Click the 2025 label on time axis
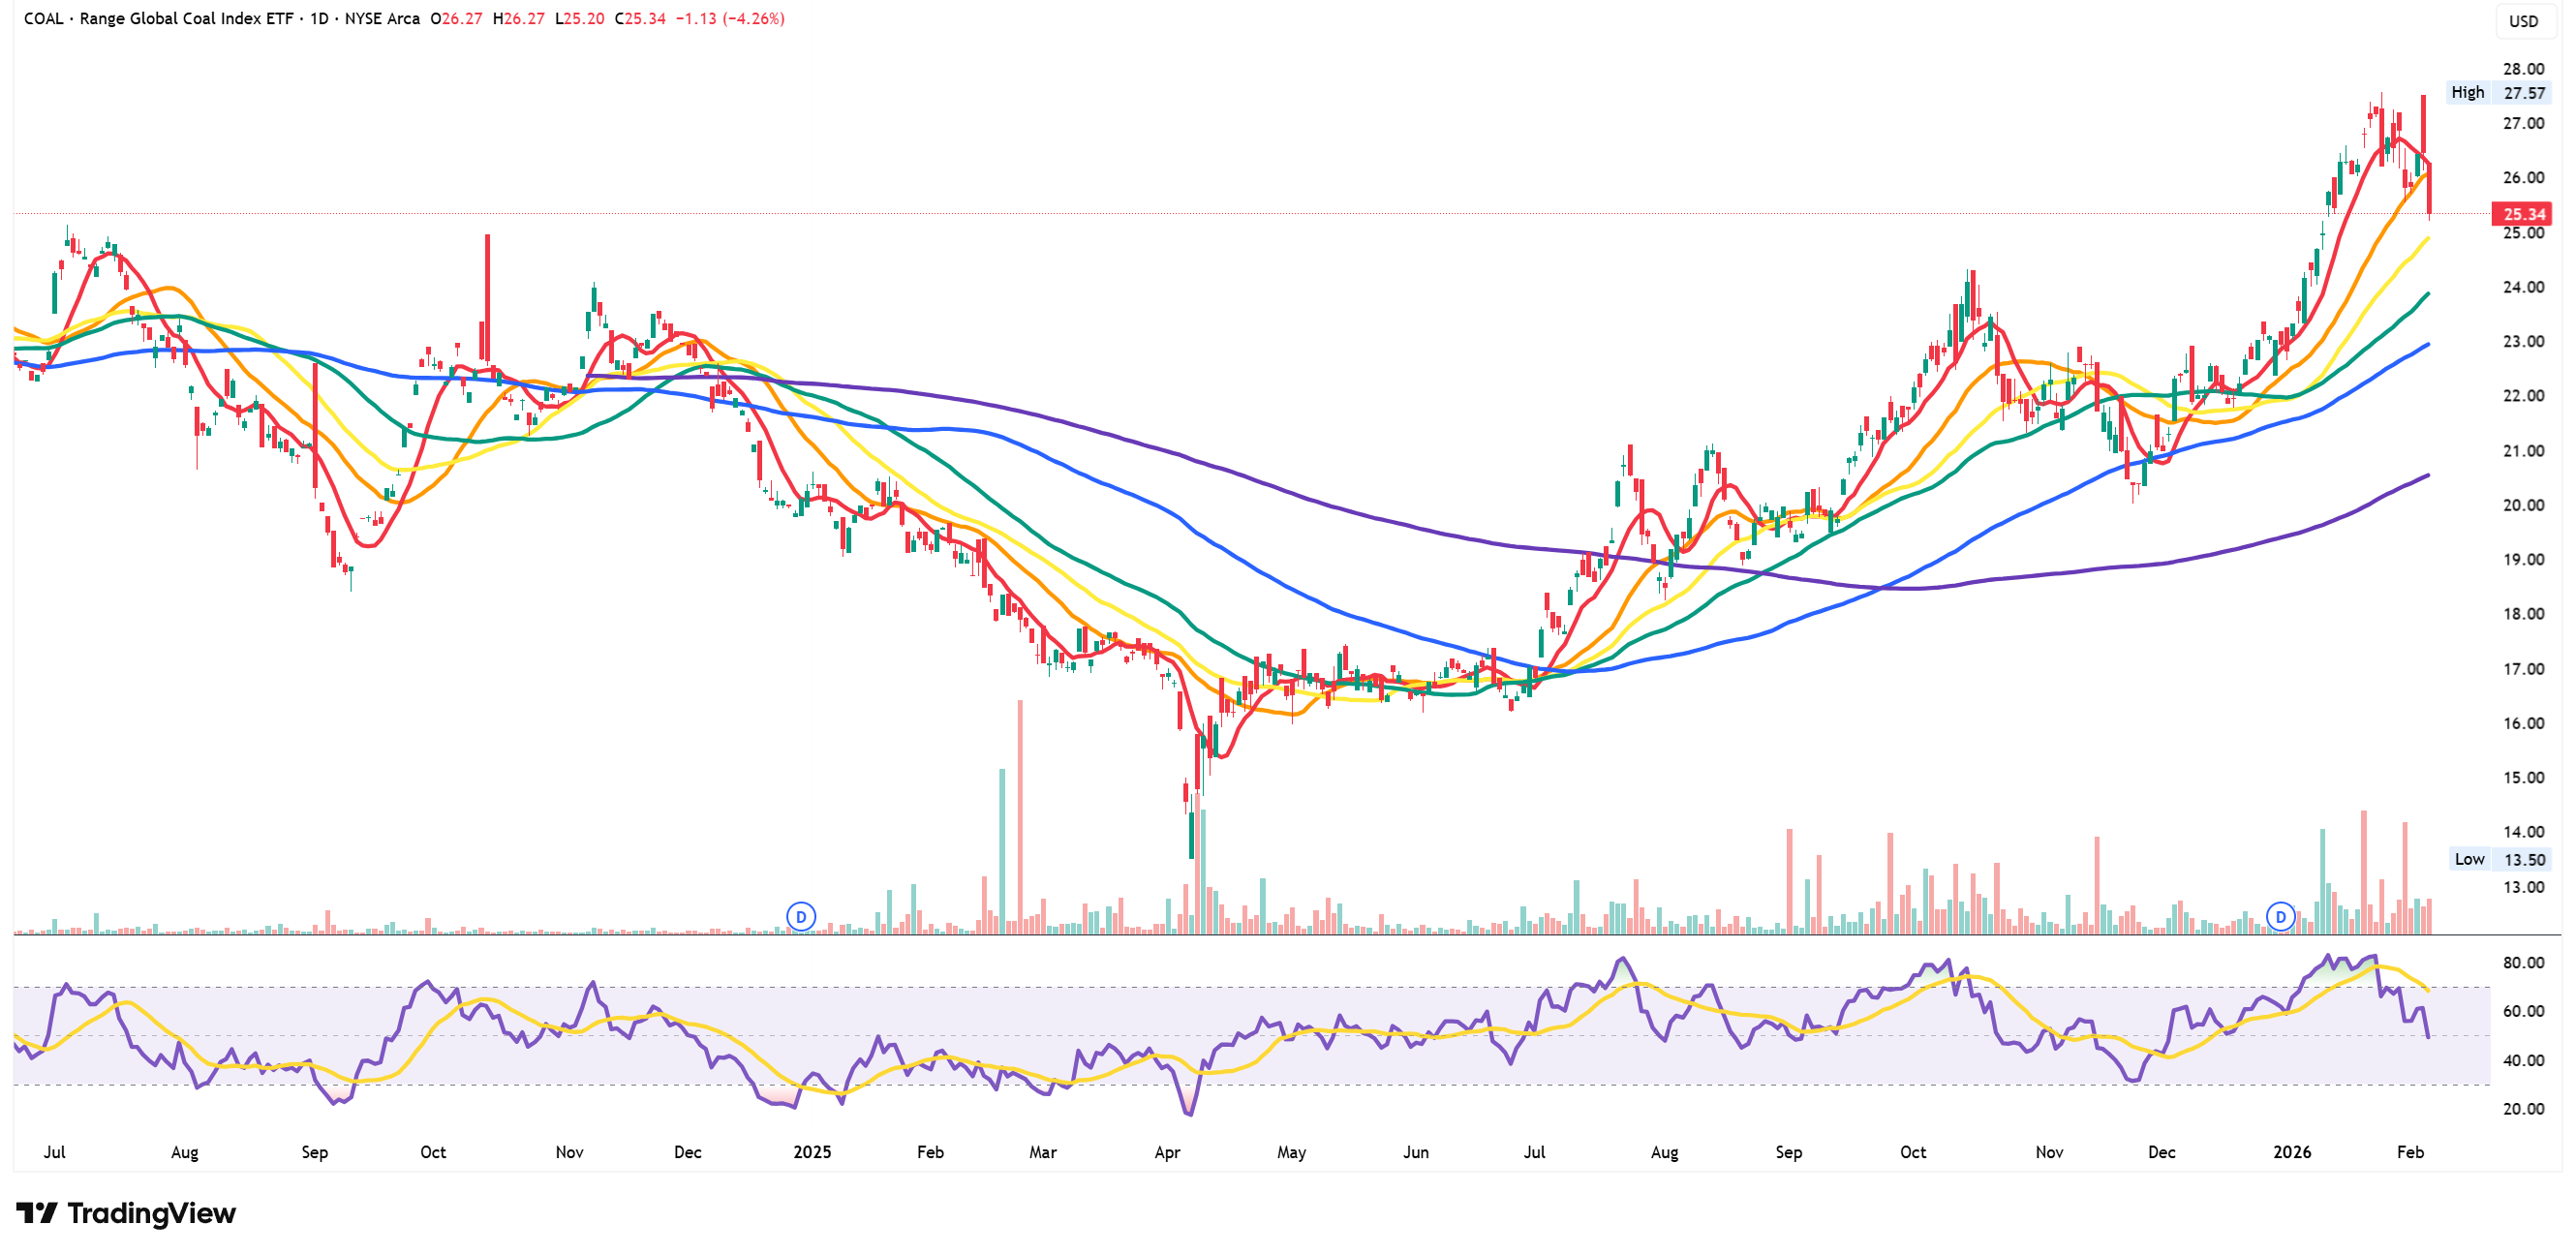The image size is (2576, 1255). pos(812,1152)
